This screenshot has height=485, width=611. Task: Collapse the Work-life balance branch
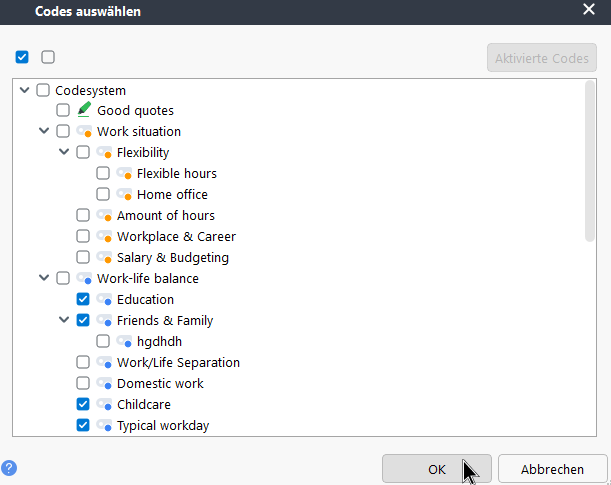point(44,278)
